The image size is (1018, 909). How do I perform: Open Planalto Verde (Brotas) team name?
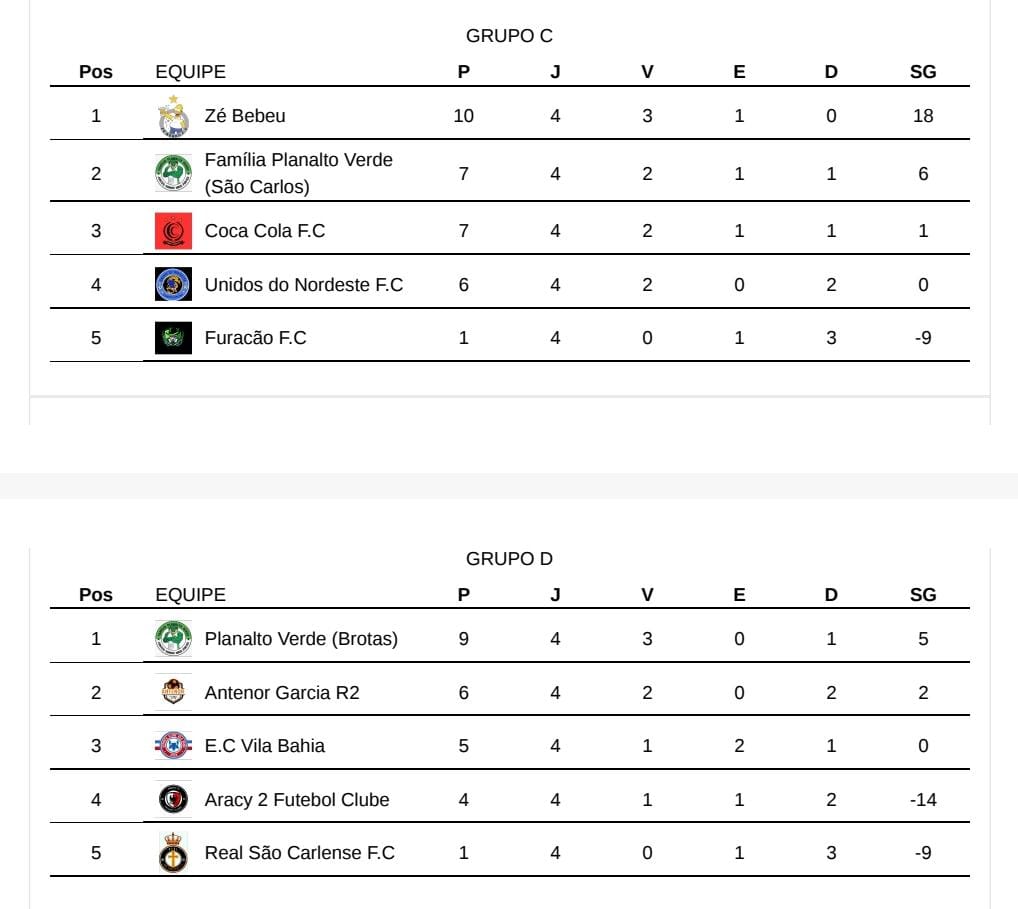301,639
